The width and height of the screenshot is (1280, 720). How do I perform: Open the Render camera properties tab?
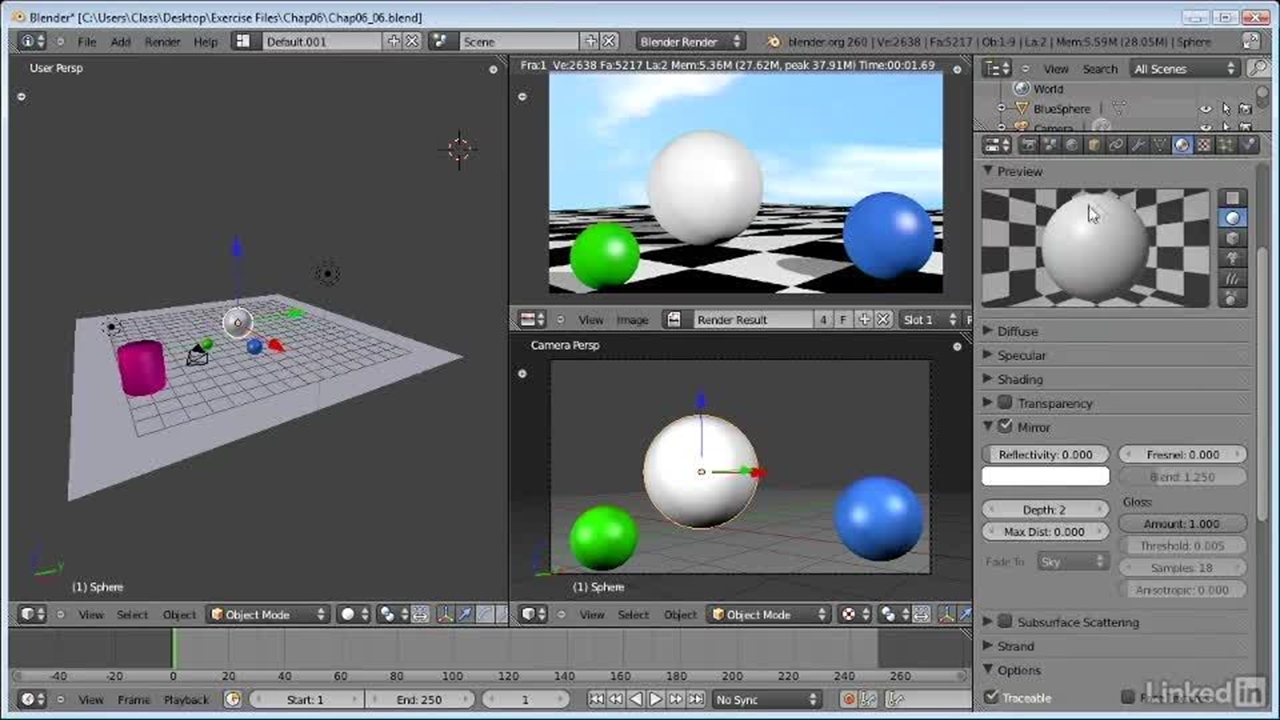pos(1028,146)
